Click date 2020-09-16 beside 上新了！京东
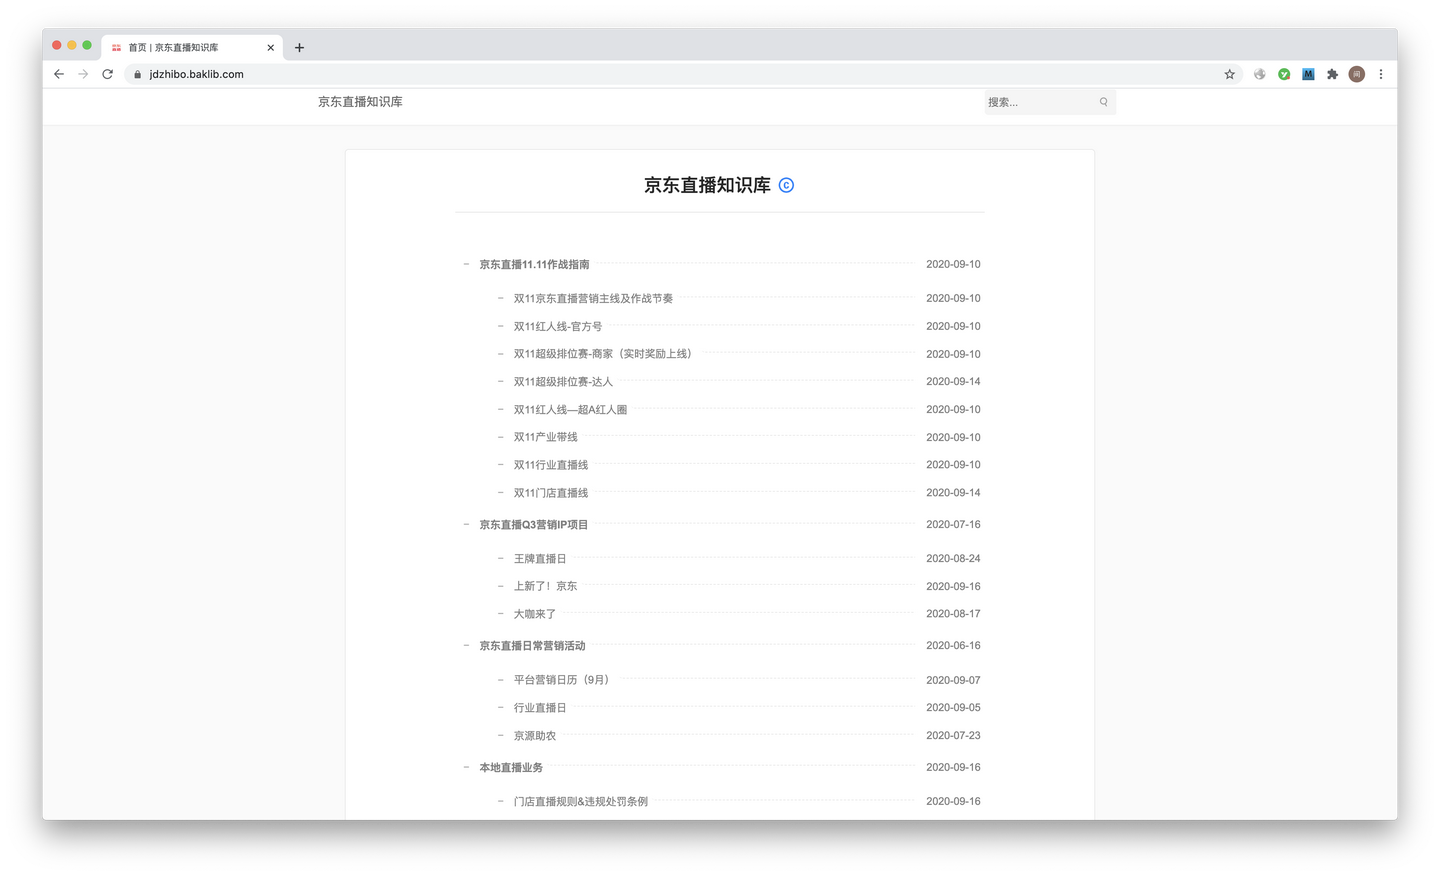 click(x=953, y=586)
